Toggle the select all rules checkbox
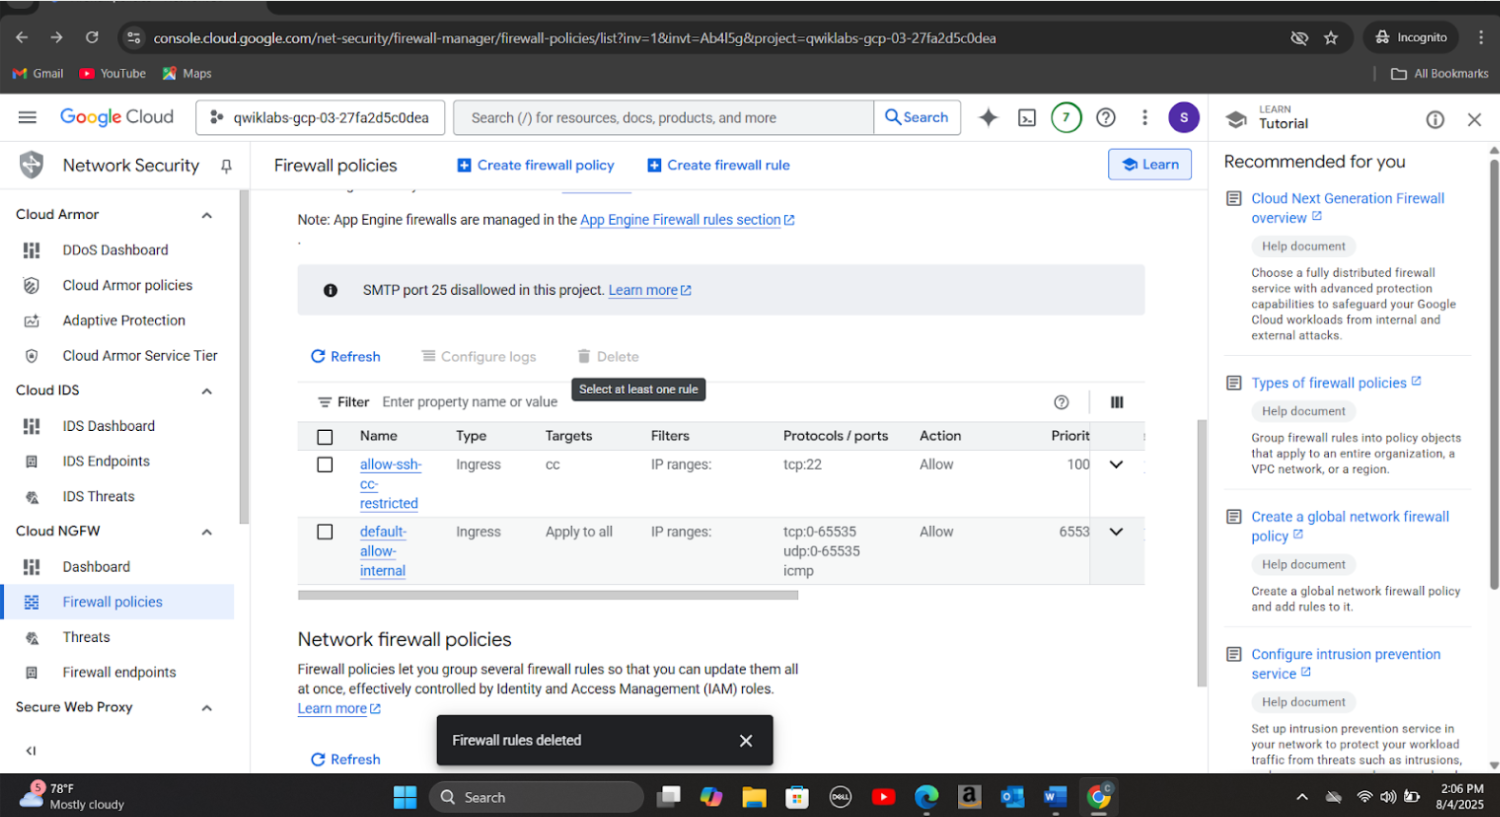The image size is (1500, 817). tap(325, 437)
